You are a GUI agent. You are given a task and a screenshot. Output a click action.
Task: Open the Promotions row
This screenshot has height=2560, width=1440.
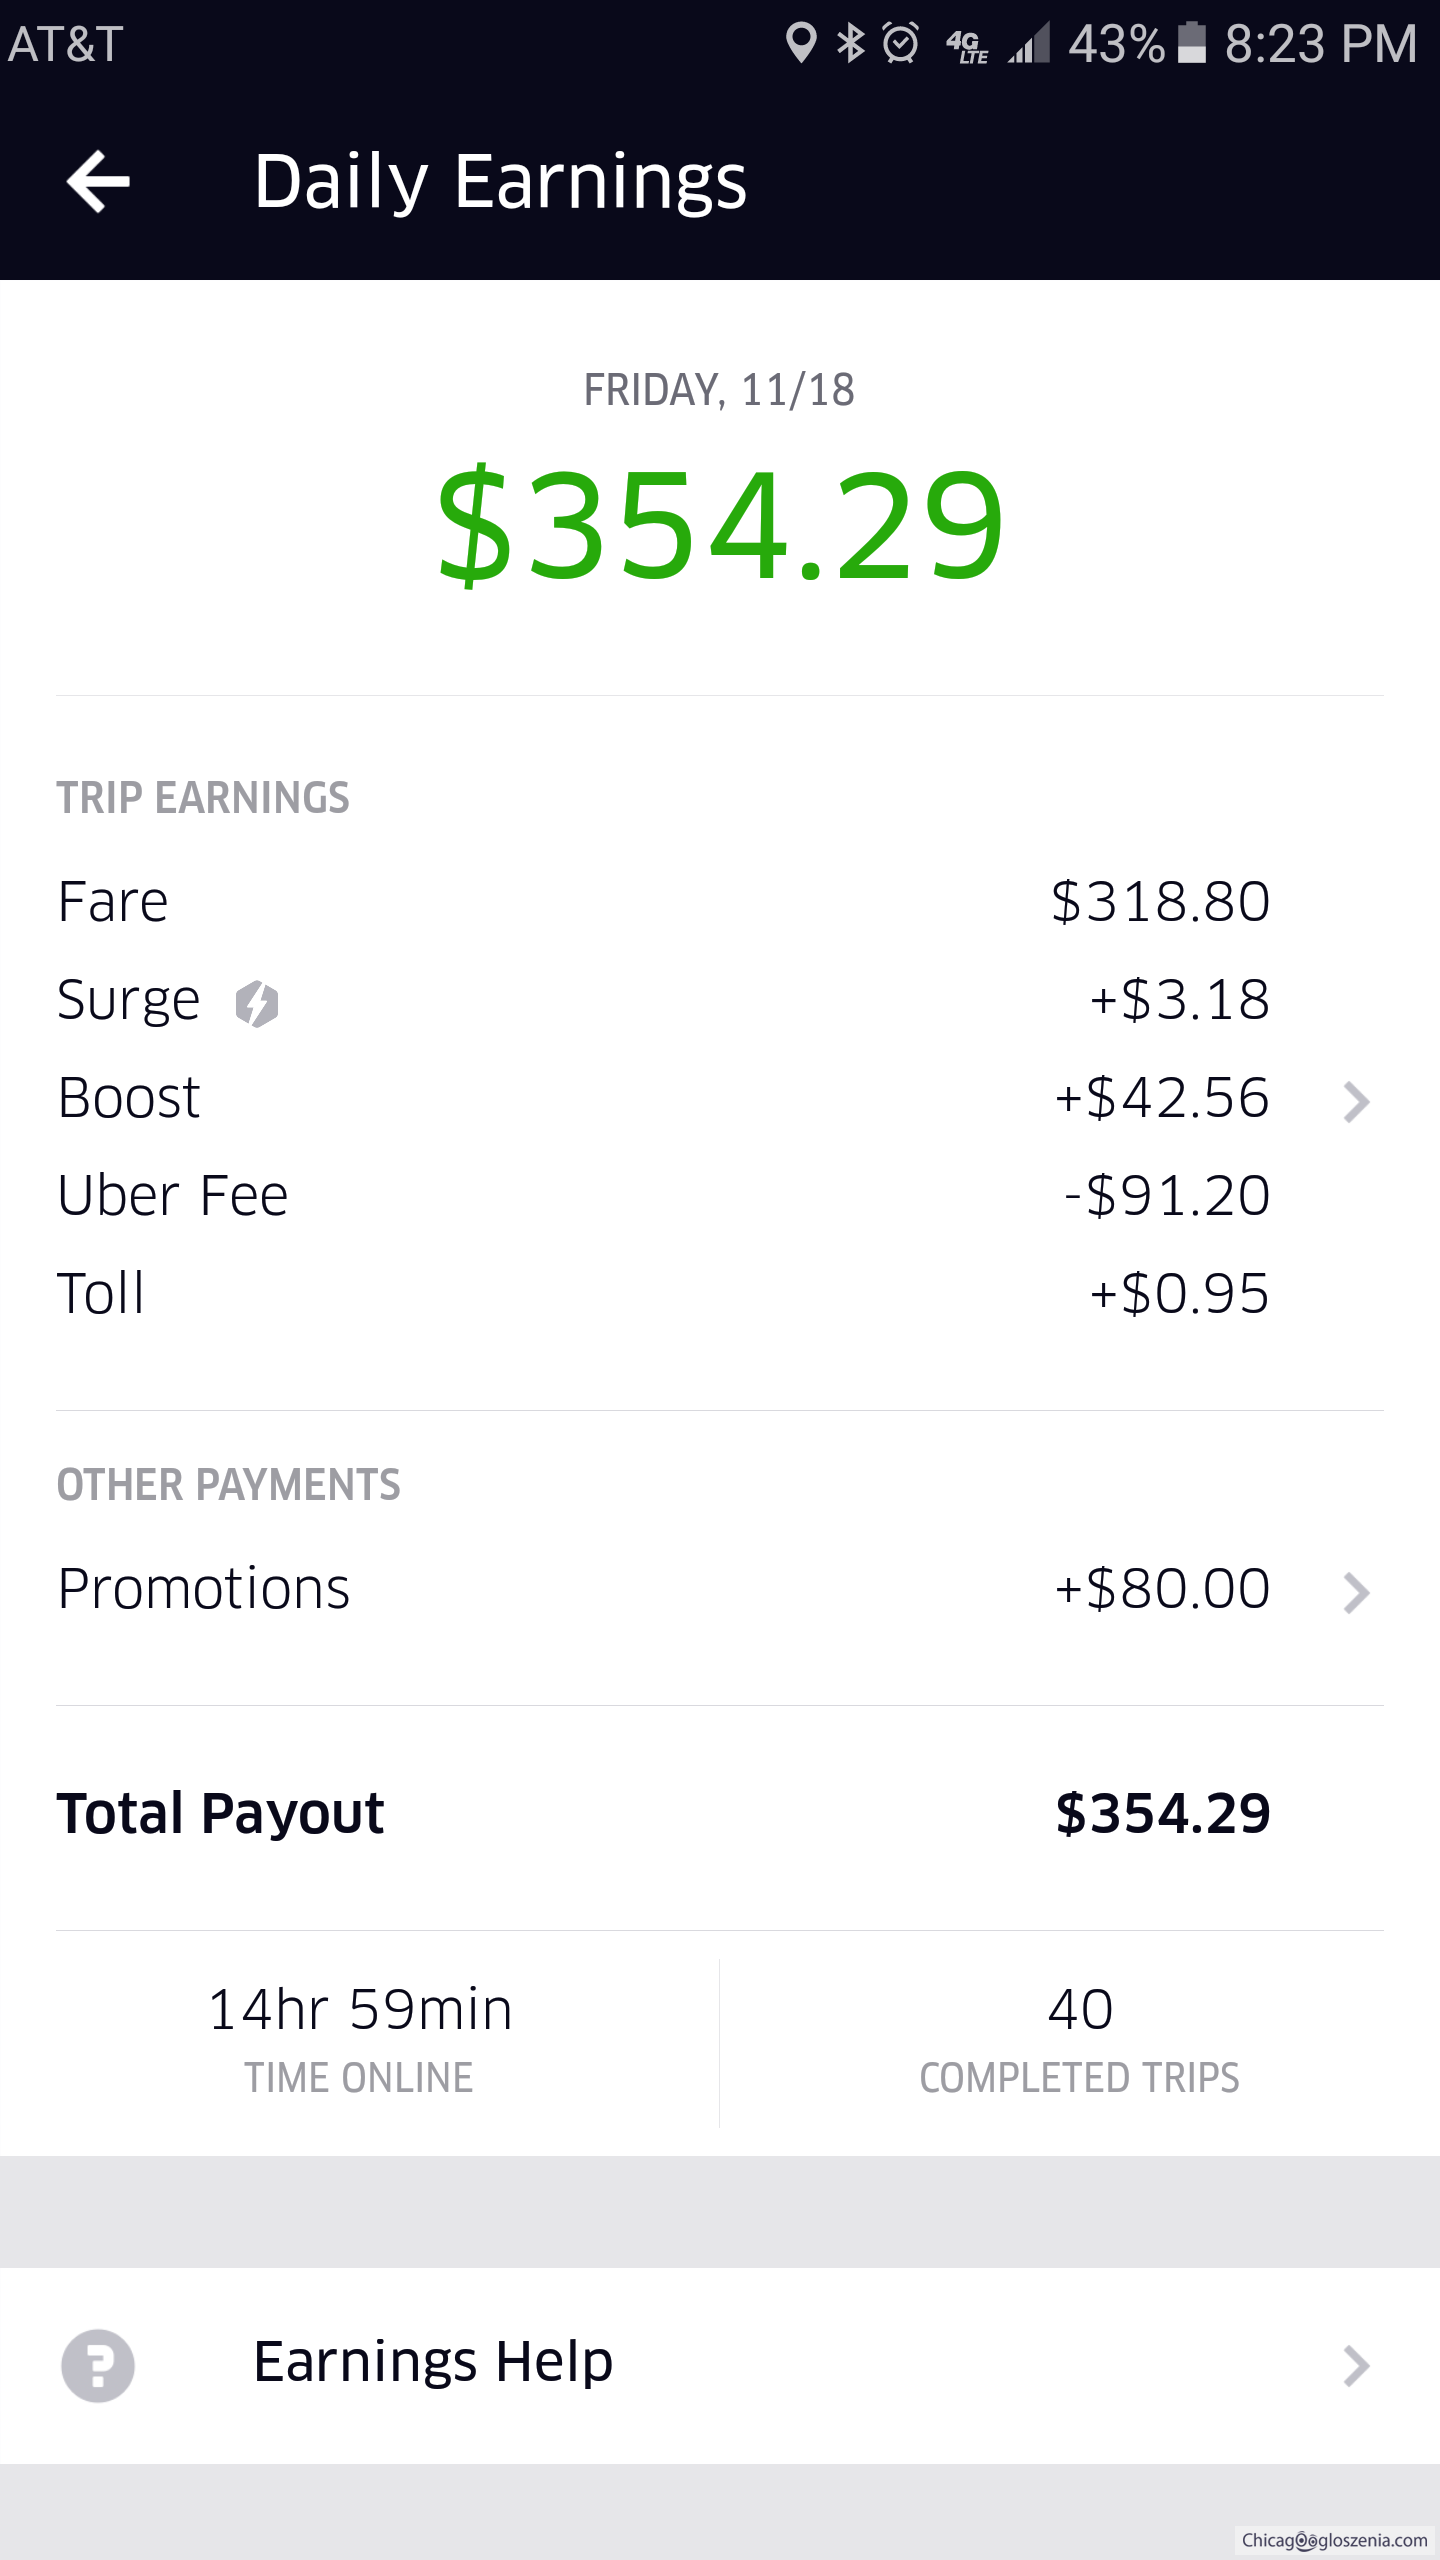click(204, 1589)
